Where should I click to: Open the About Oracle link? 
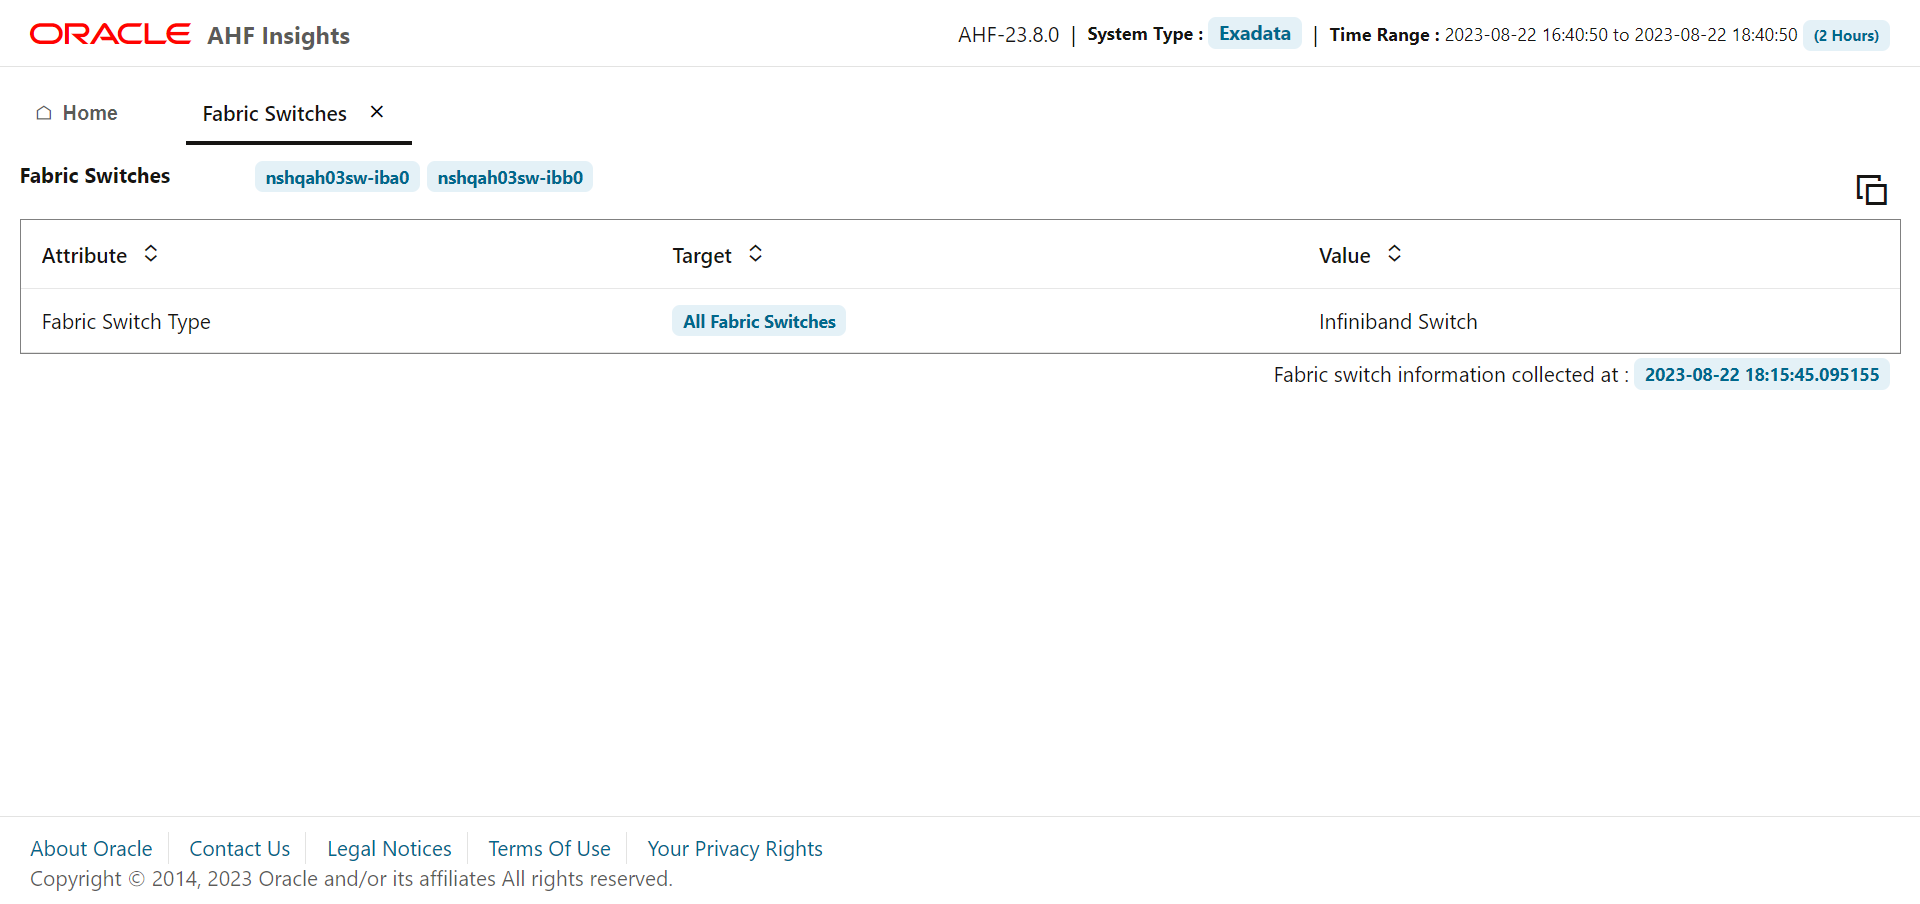[x=91, y=848]
